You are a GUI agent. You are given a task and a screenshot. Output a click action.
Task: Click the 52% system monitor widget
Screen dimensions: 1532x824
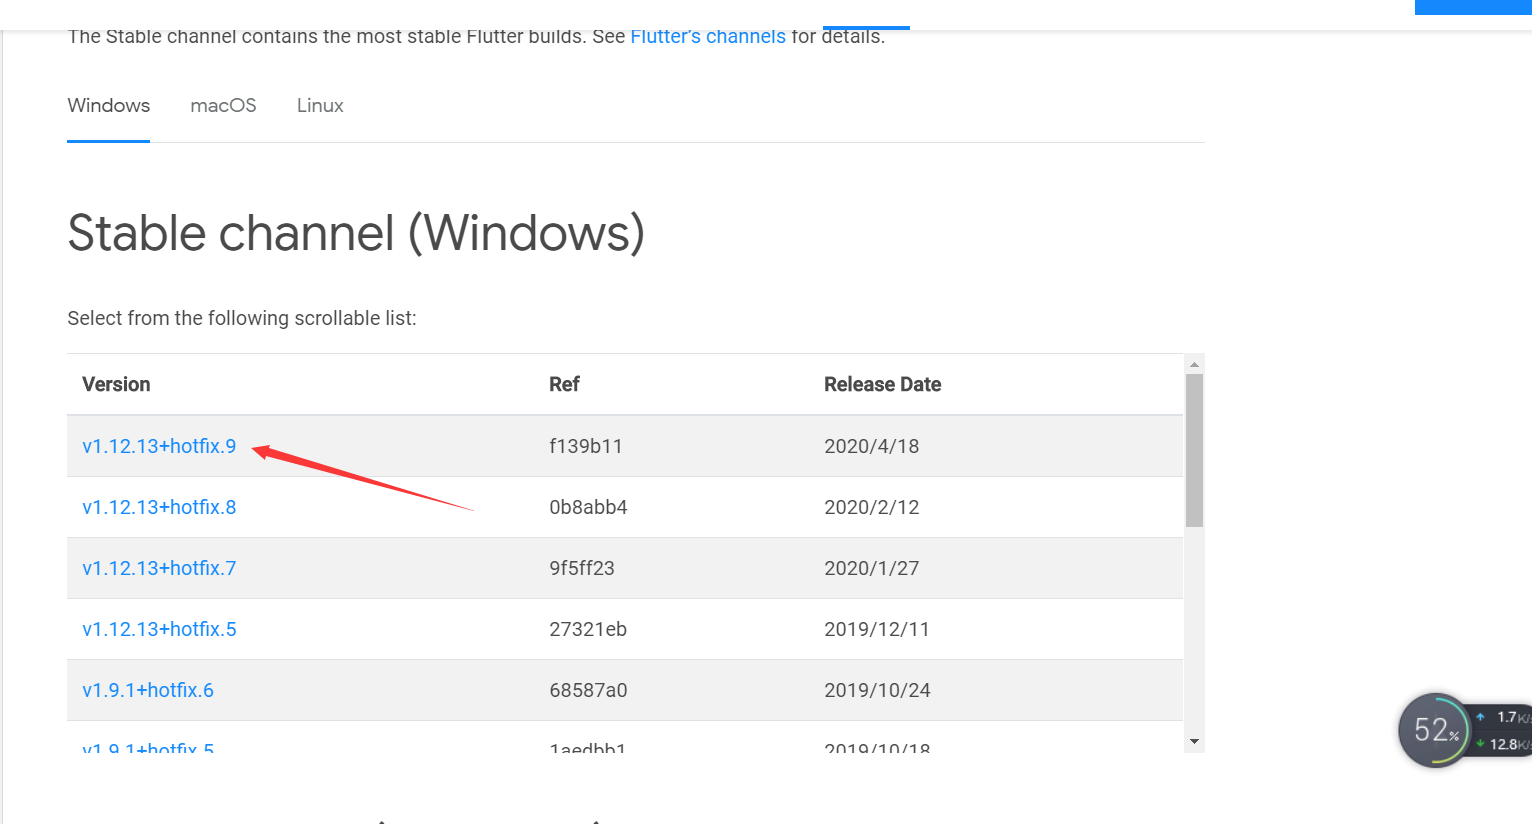(1435, 731)
